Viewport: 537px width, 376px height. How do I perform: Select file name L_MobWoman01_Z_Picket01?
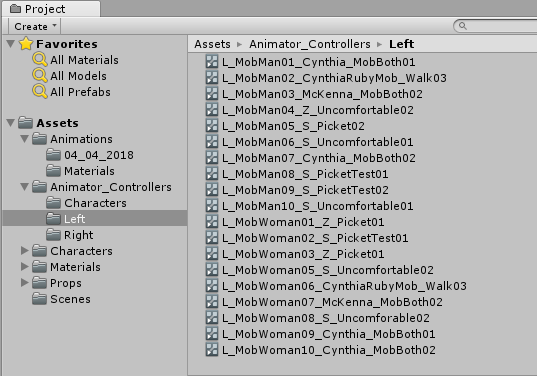tap(303, 222)
